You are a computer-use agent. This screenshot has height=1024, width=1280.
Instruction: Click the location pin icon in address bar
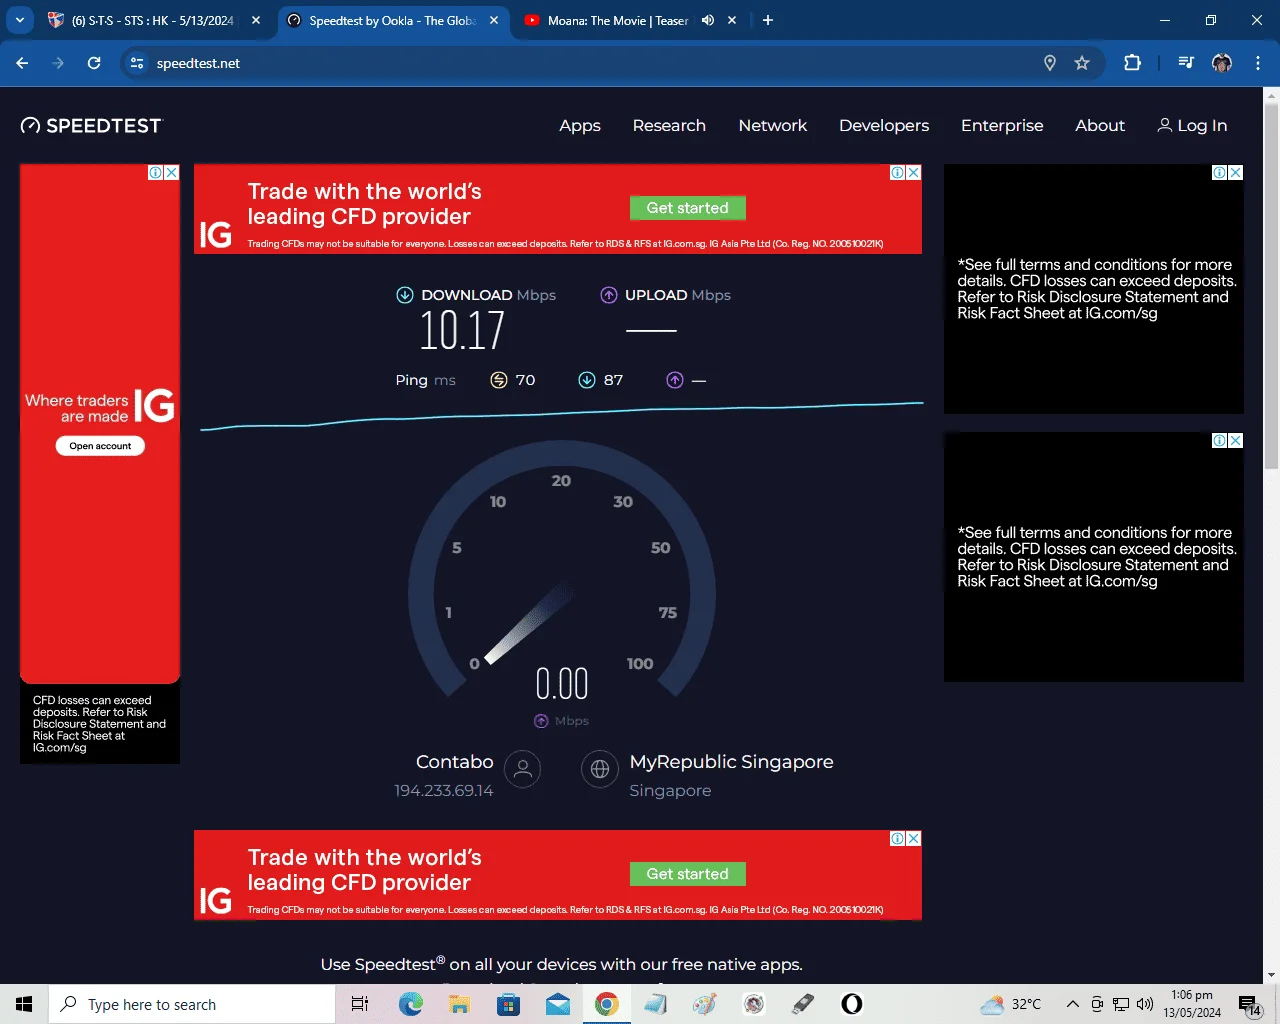pos(1050,63)
